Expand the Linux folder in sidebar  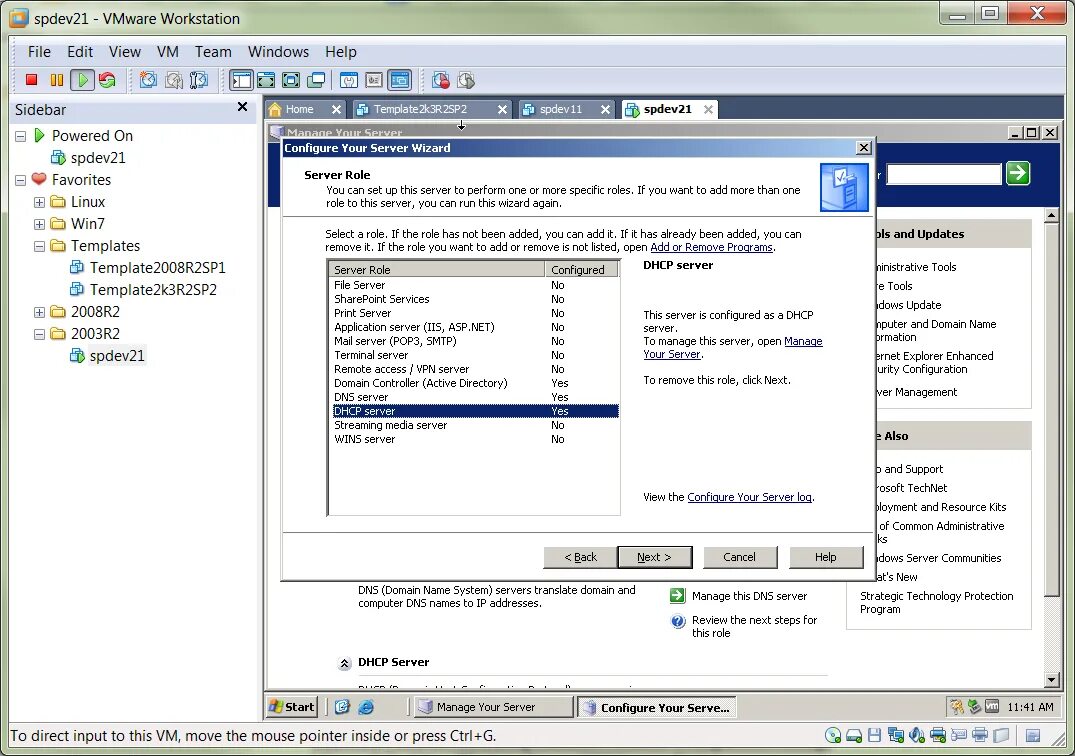click(40, 202)
